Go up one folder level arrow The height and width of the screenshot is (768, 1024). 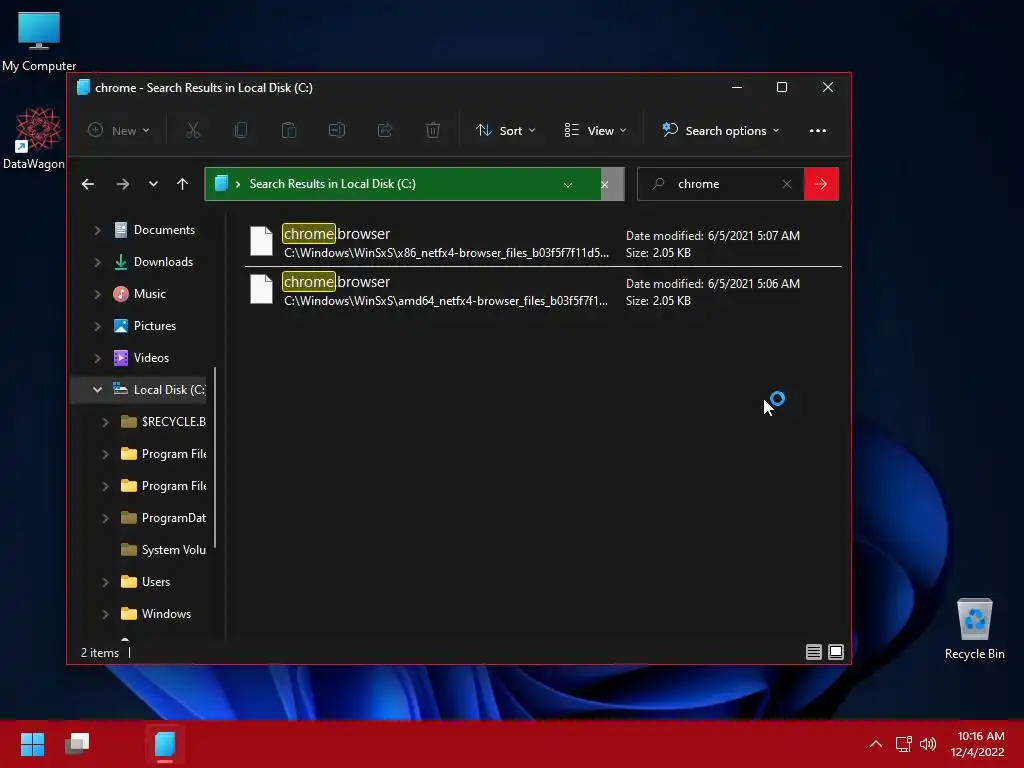tap(182, 184)
